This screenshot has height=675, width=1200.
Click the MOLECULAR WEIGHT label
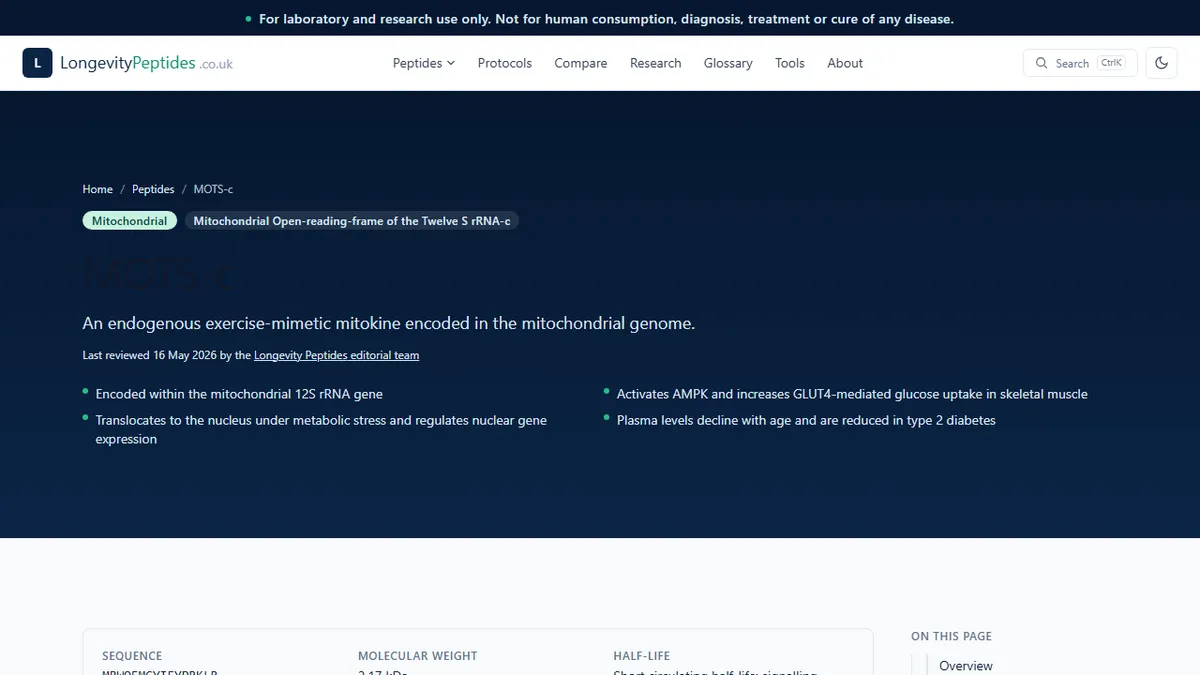[x=418, y=656]
